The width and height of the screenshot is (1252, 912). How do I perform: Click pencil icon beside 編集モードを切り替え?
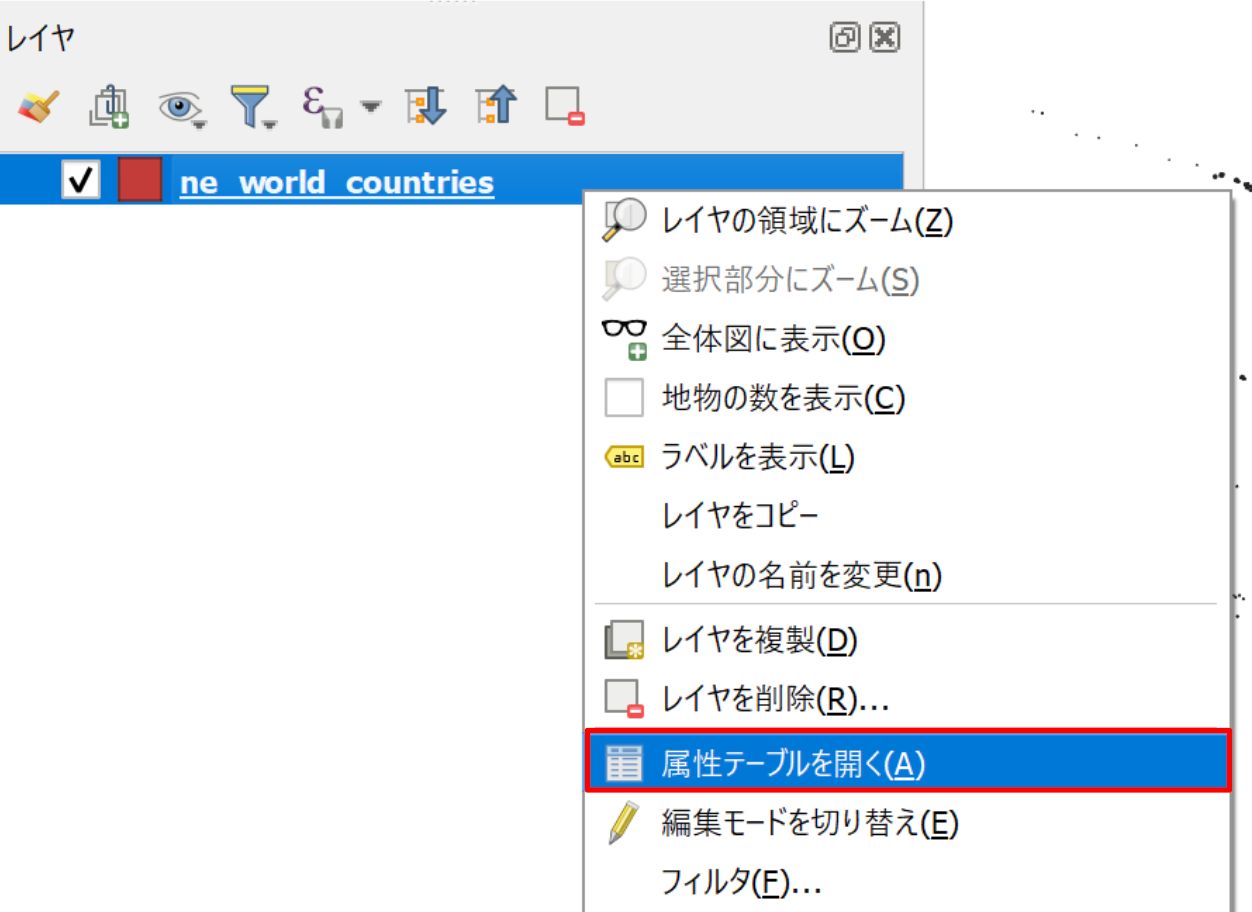tap(623, 823)
